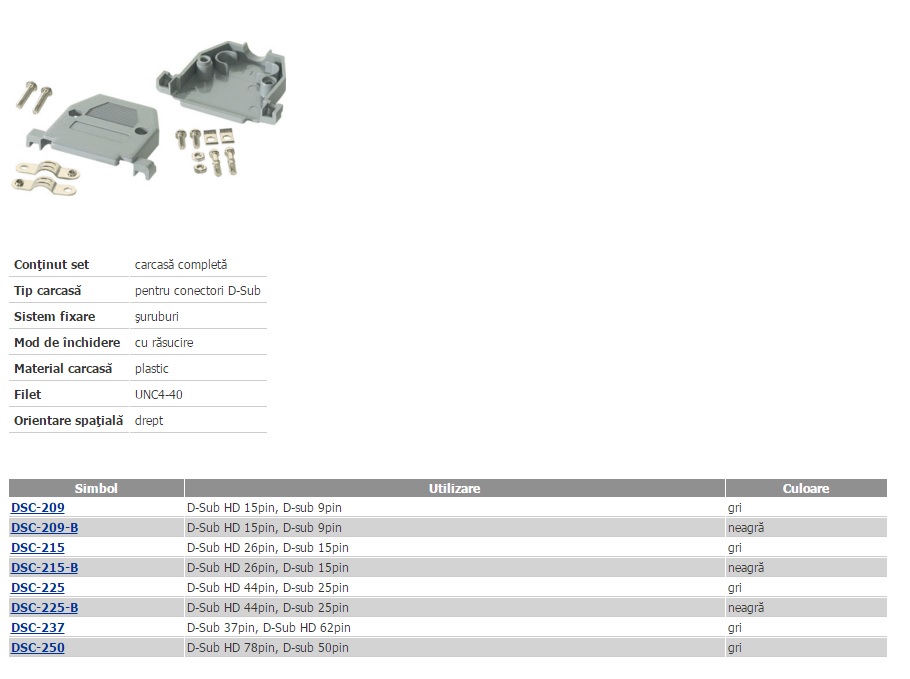Click 'D-Sub 37pin, D-Sub HD 62pin' cell

268,628
